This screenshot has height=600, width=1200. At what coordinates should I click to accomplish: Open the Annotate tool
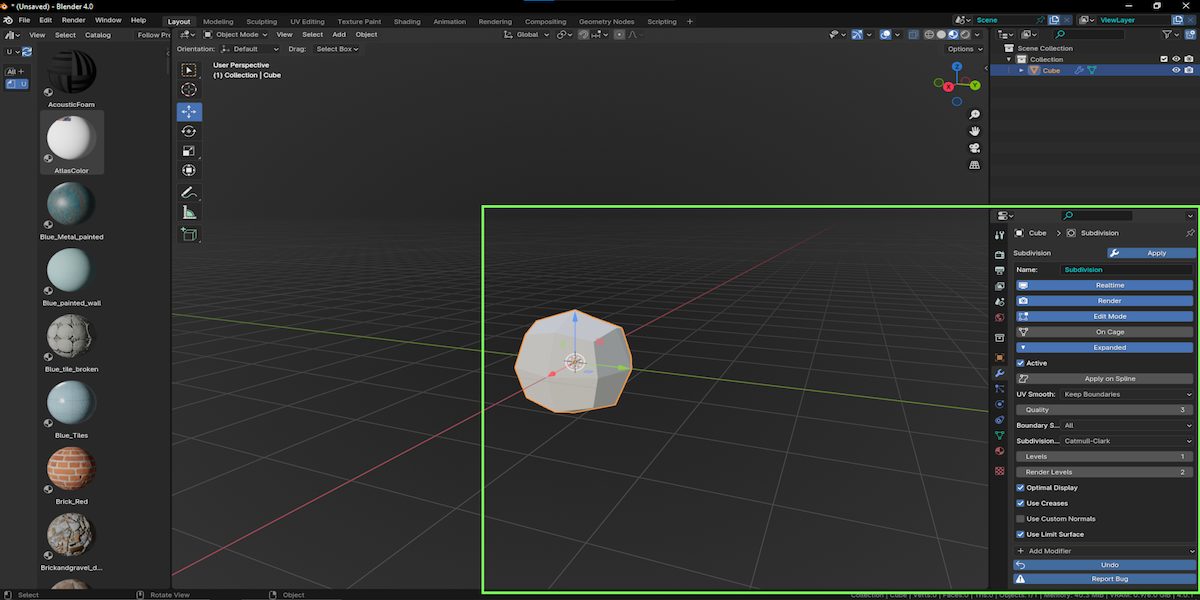pos(189,193)
